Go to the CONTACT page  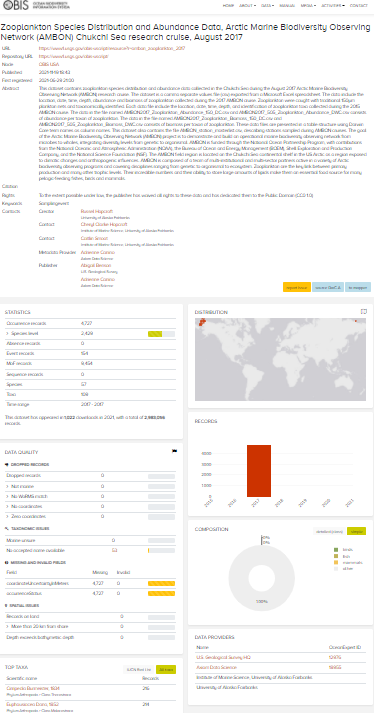click(359, 5)
